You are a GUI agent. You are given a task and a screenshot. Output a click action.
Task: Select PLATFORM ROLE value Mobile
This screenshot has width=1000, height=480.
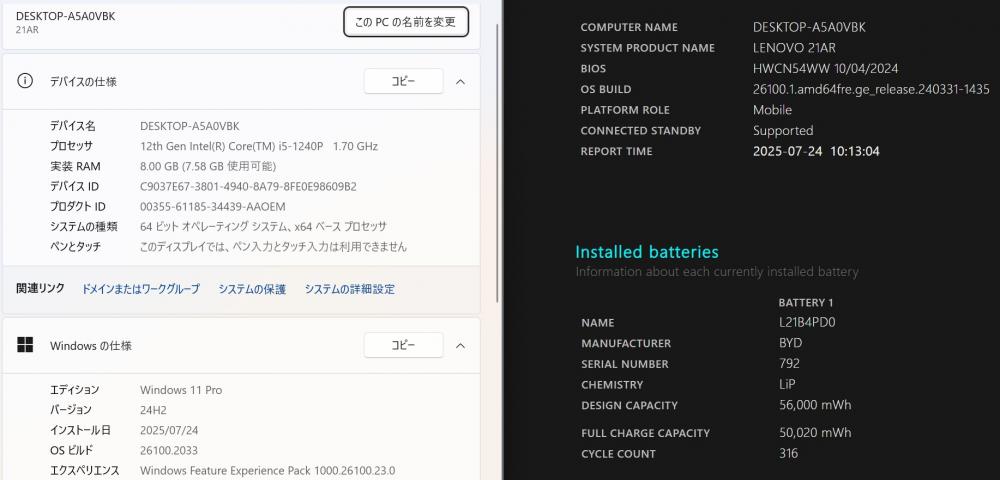(772, 110)
